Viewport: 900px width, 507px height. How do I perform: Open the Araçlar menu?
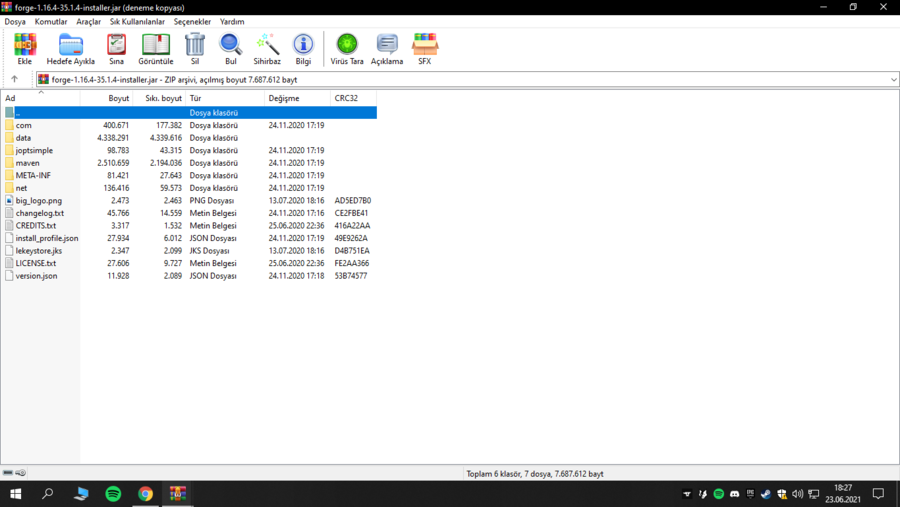88,21
